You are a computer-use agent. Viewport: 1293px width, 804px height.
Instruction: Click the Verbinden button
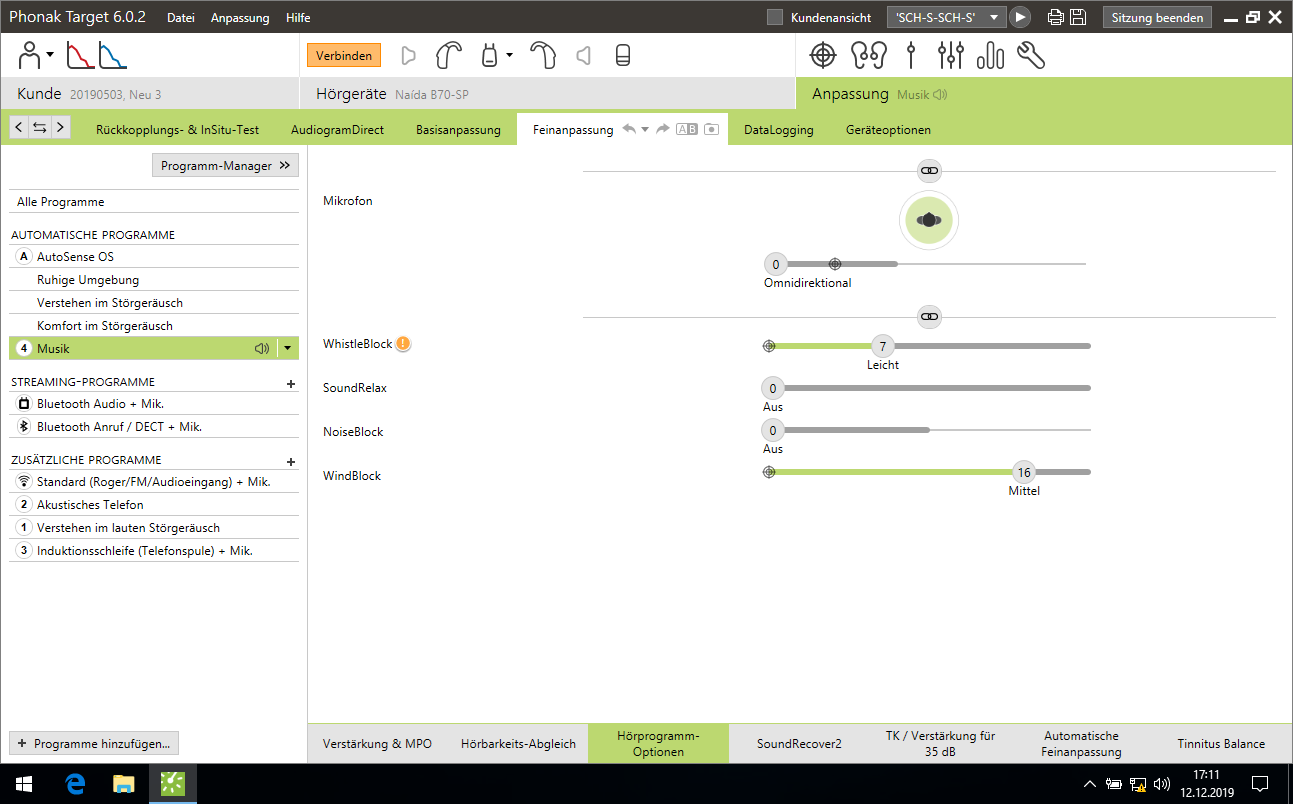[x=344, y=56]
